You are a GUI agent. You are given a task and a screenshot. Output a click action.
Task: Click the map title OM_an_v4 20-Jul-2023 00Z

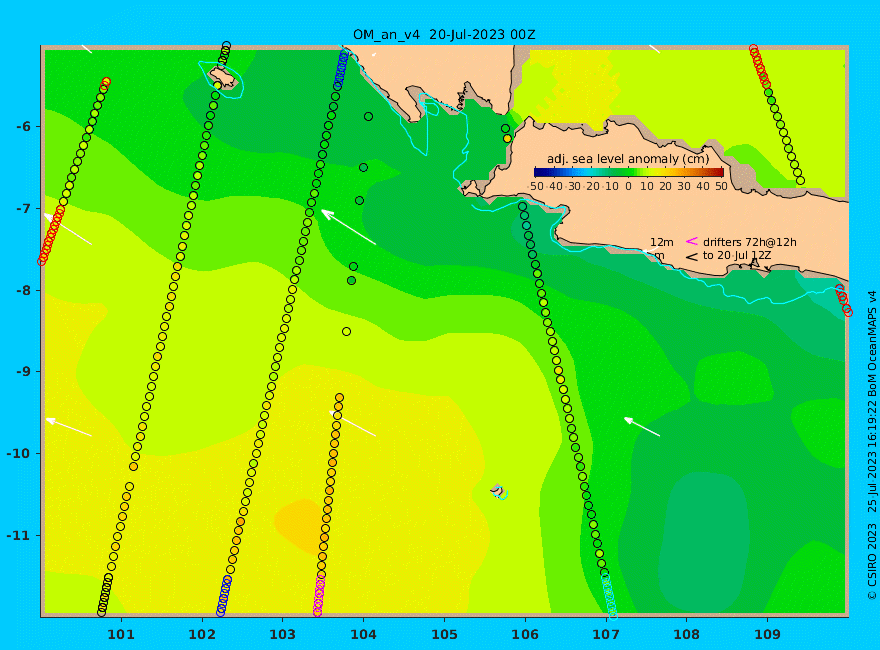444,35
